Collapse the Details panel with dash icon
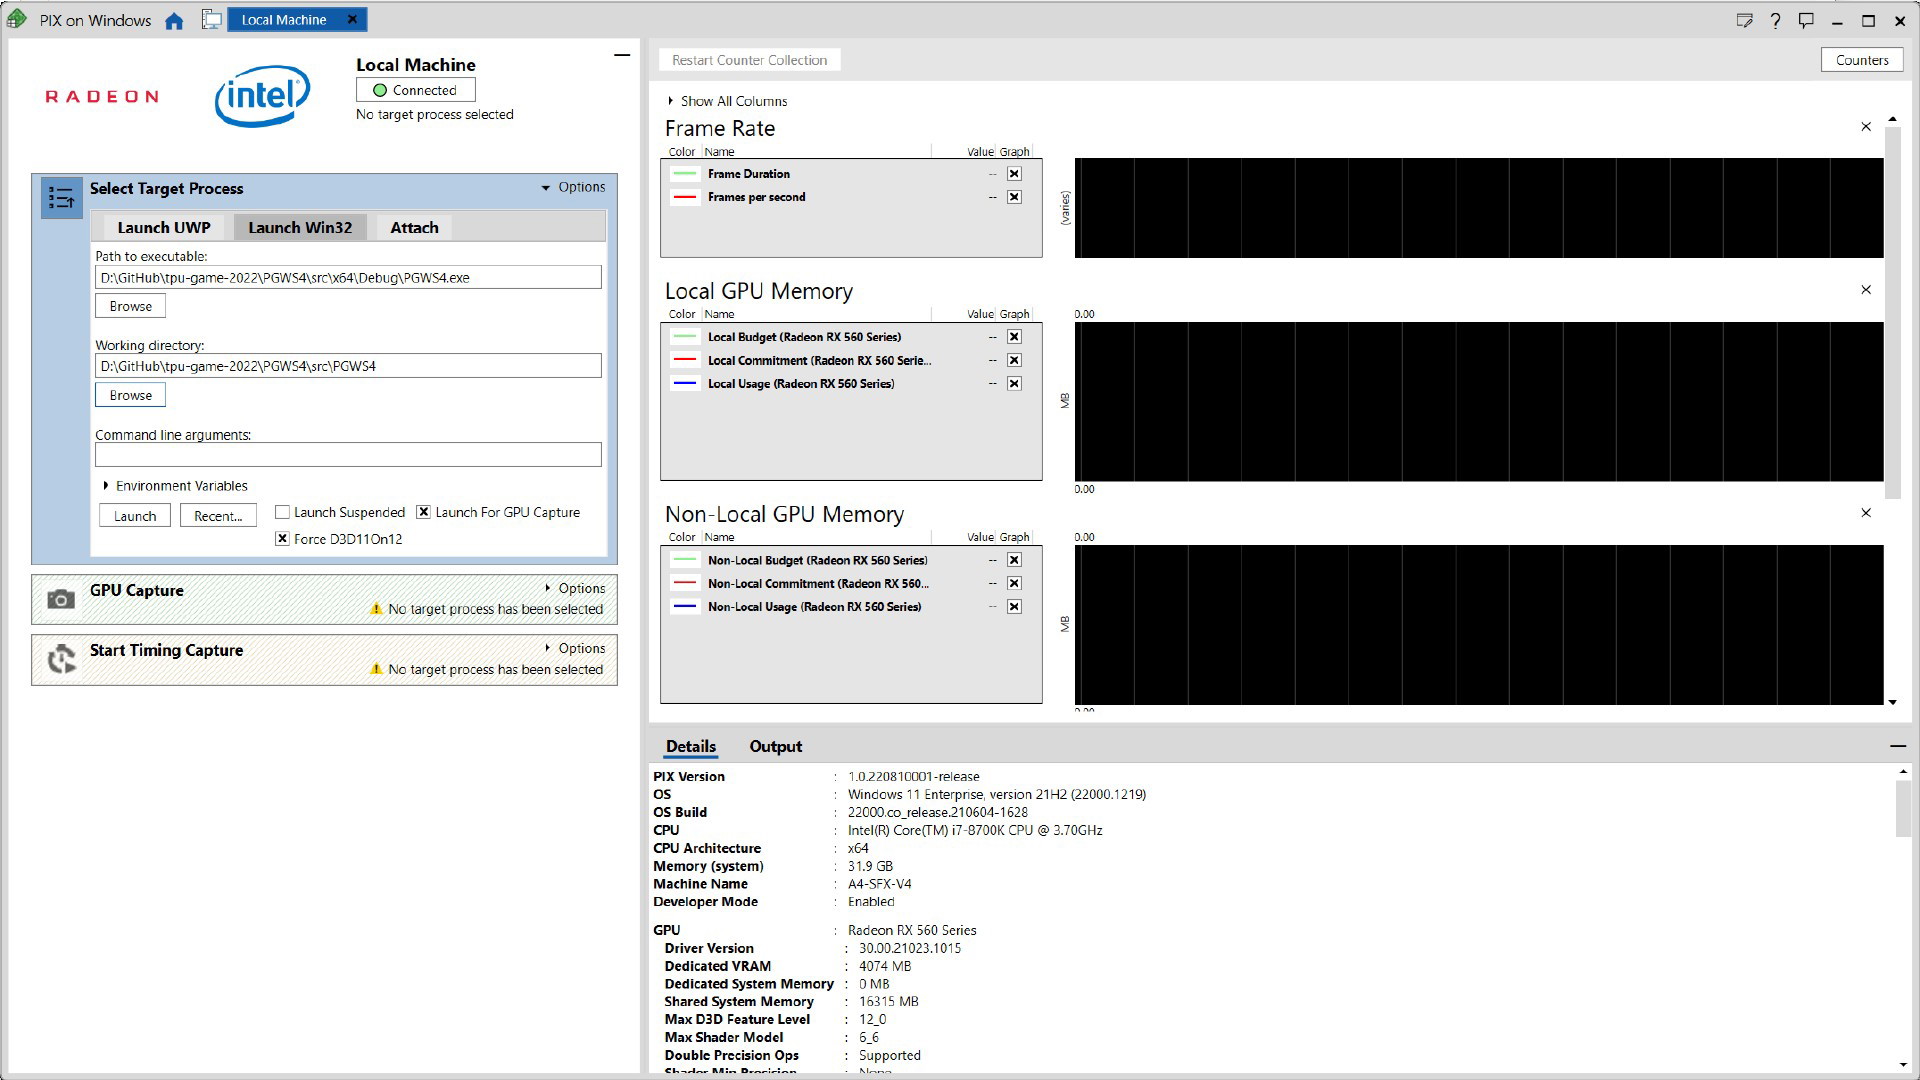1920x1080 pixels. tap(1898, 746)
